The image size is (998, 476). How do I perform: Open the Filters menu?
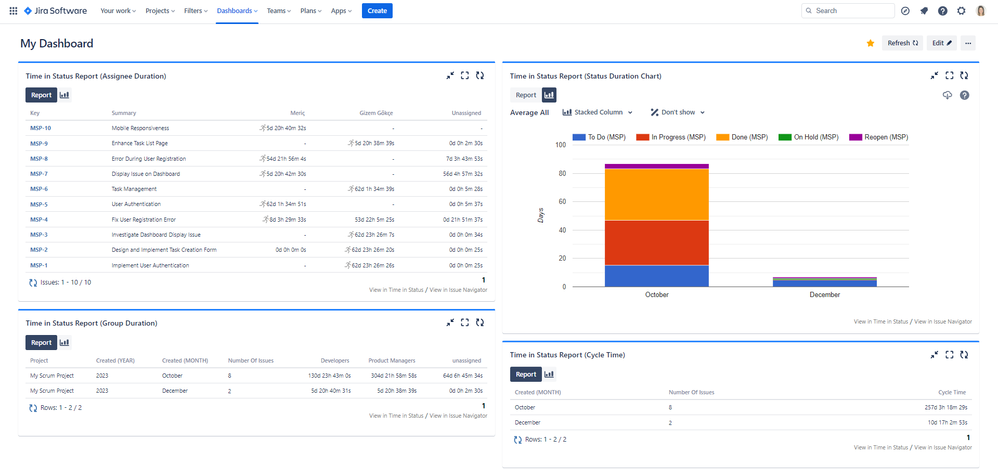pos(197,11)
